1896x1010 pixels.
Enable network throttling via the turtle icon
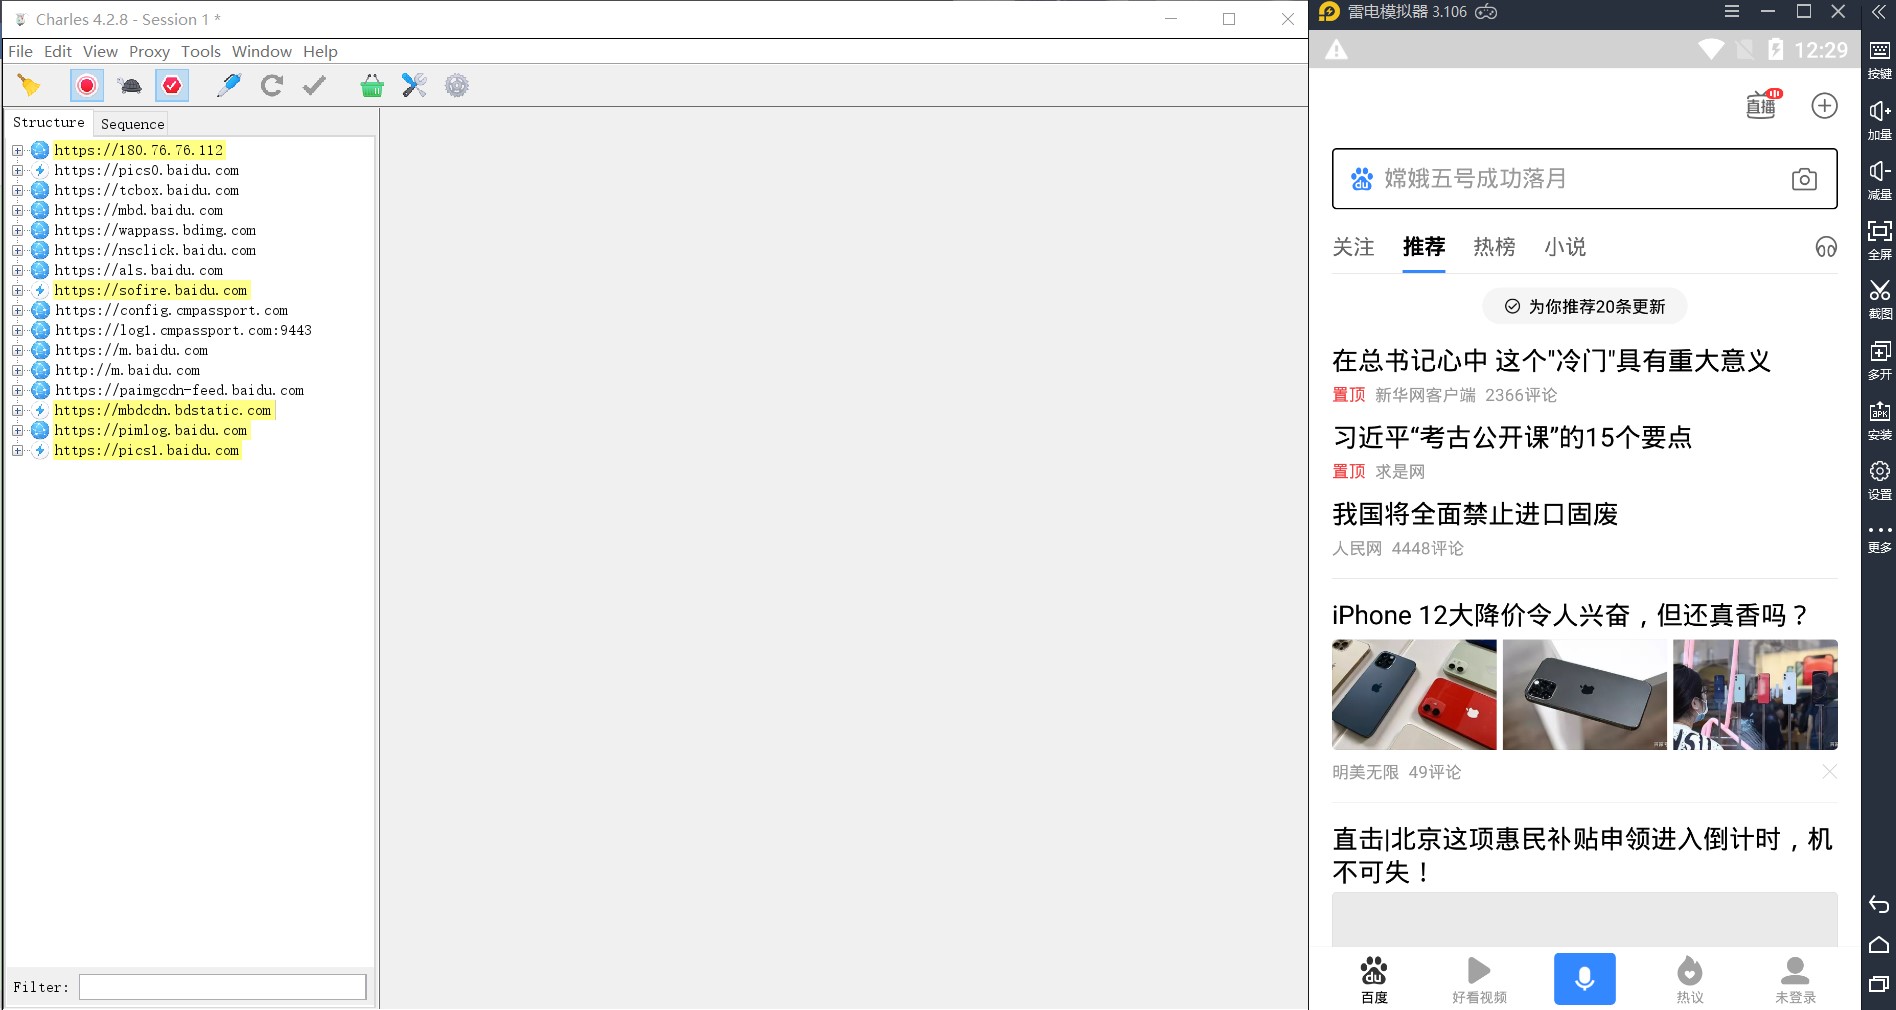128,86
